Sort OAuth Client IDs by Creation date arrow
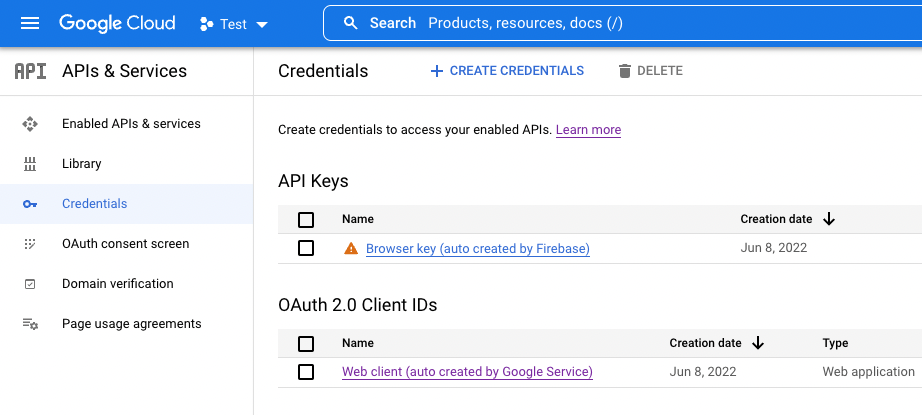The width and height of the screenshot is (922, 415). 758,343
